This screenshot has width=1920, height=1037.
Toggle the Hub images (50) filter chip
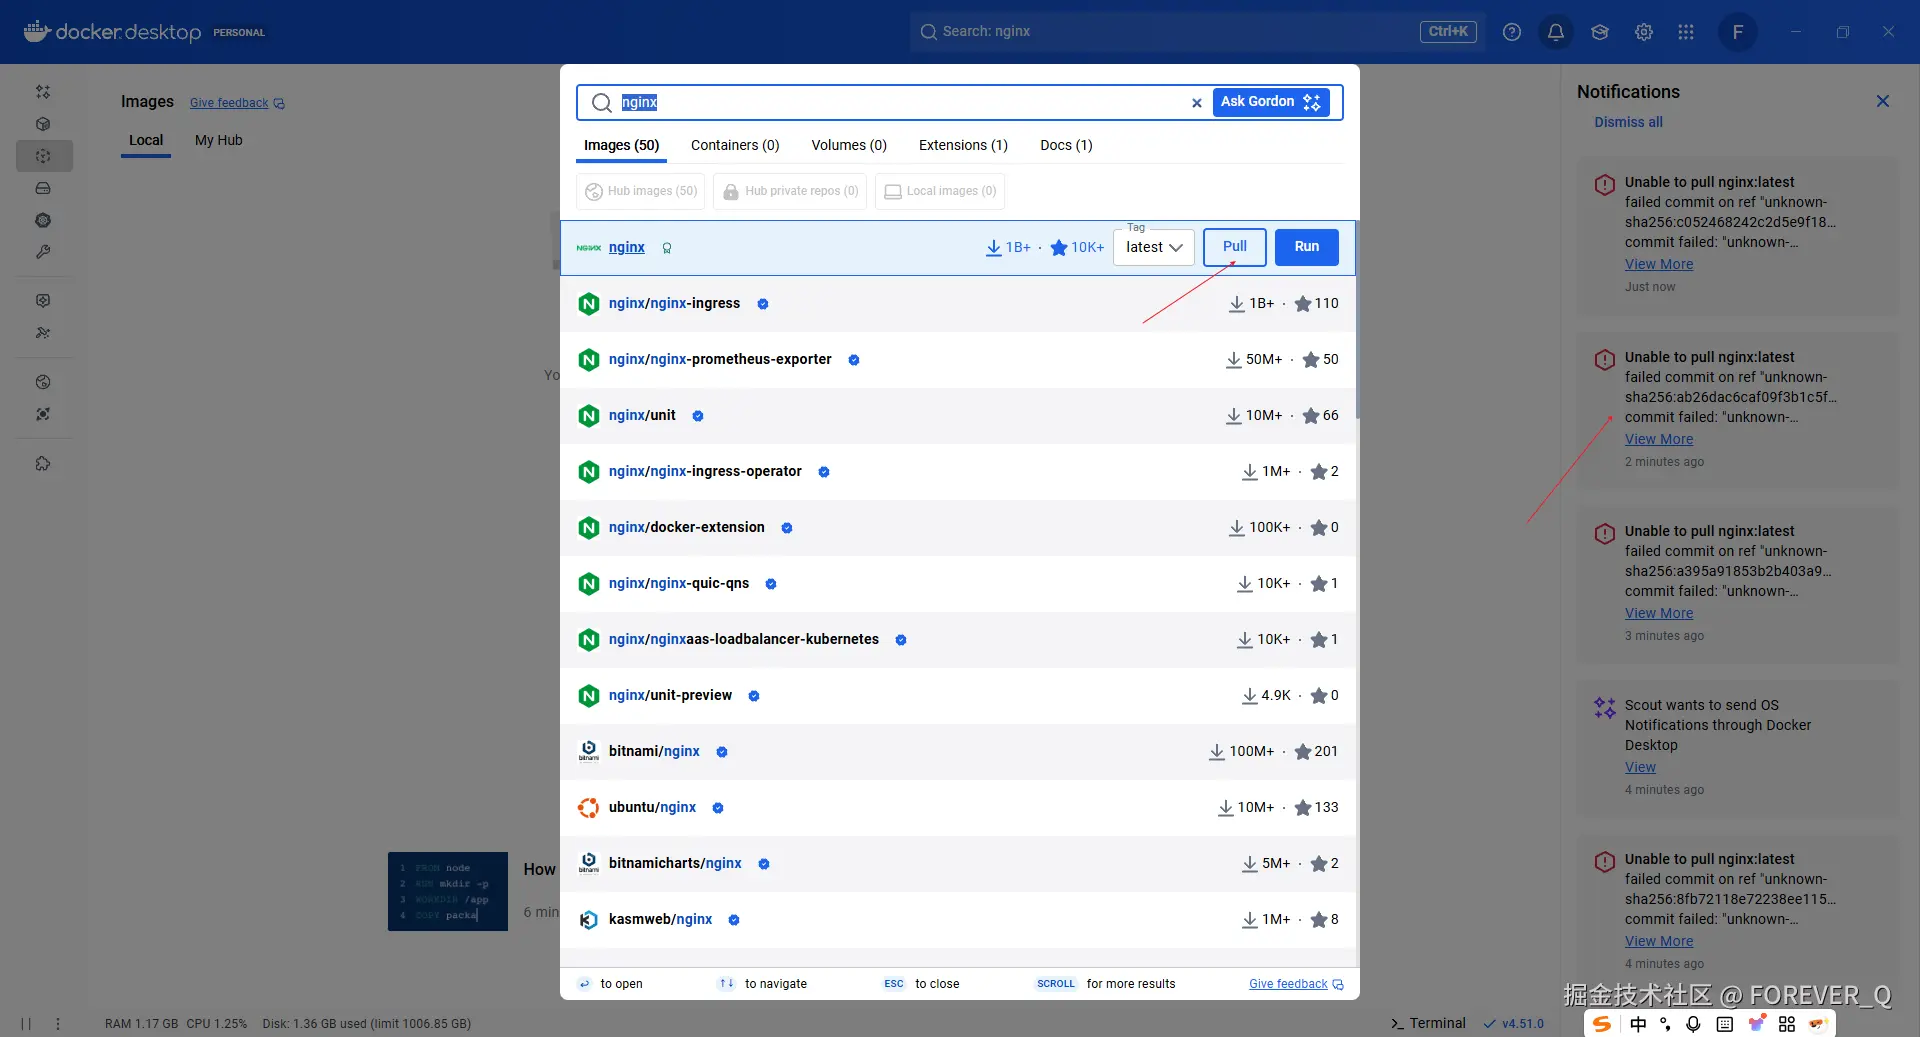[x=640, y=191]
